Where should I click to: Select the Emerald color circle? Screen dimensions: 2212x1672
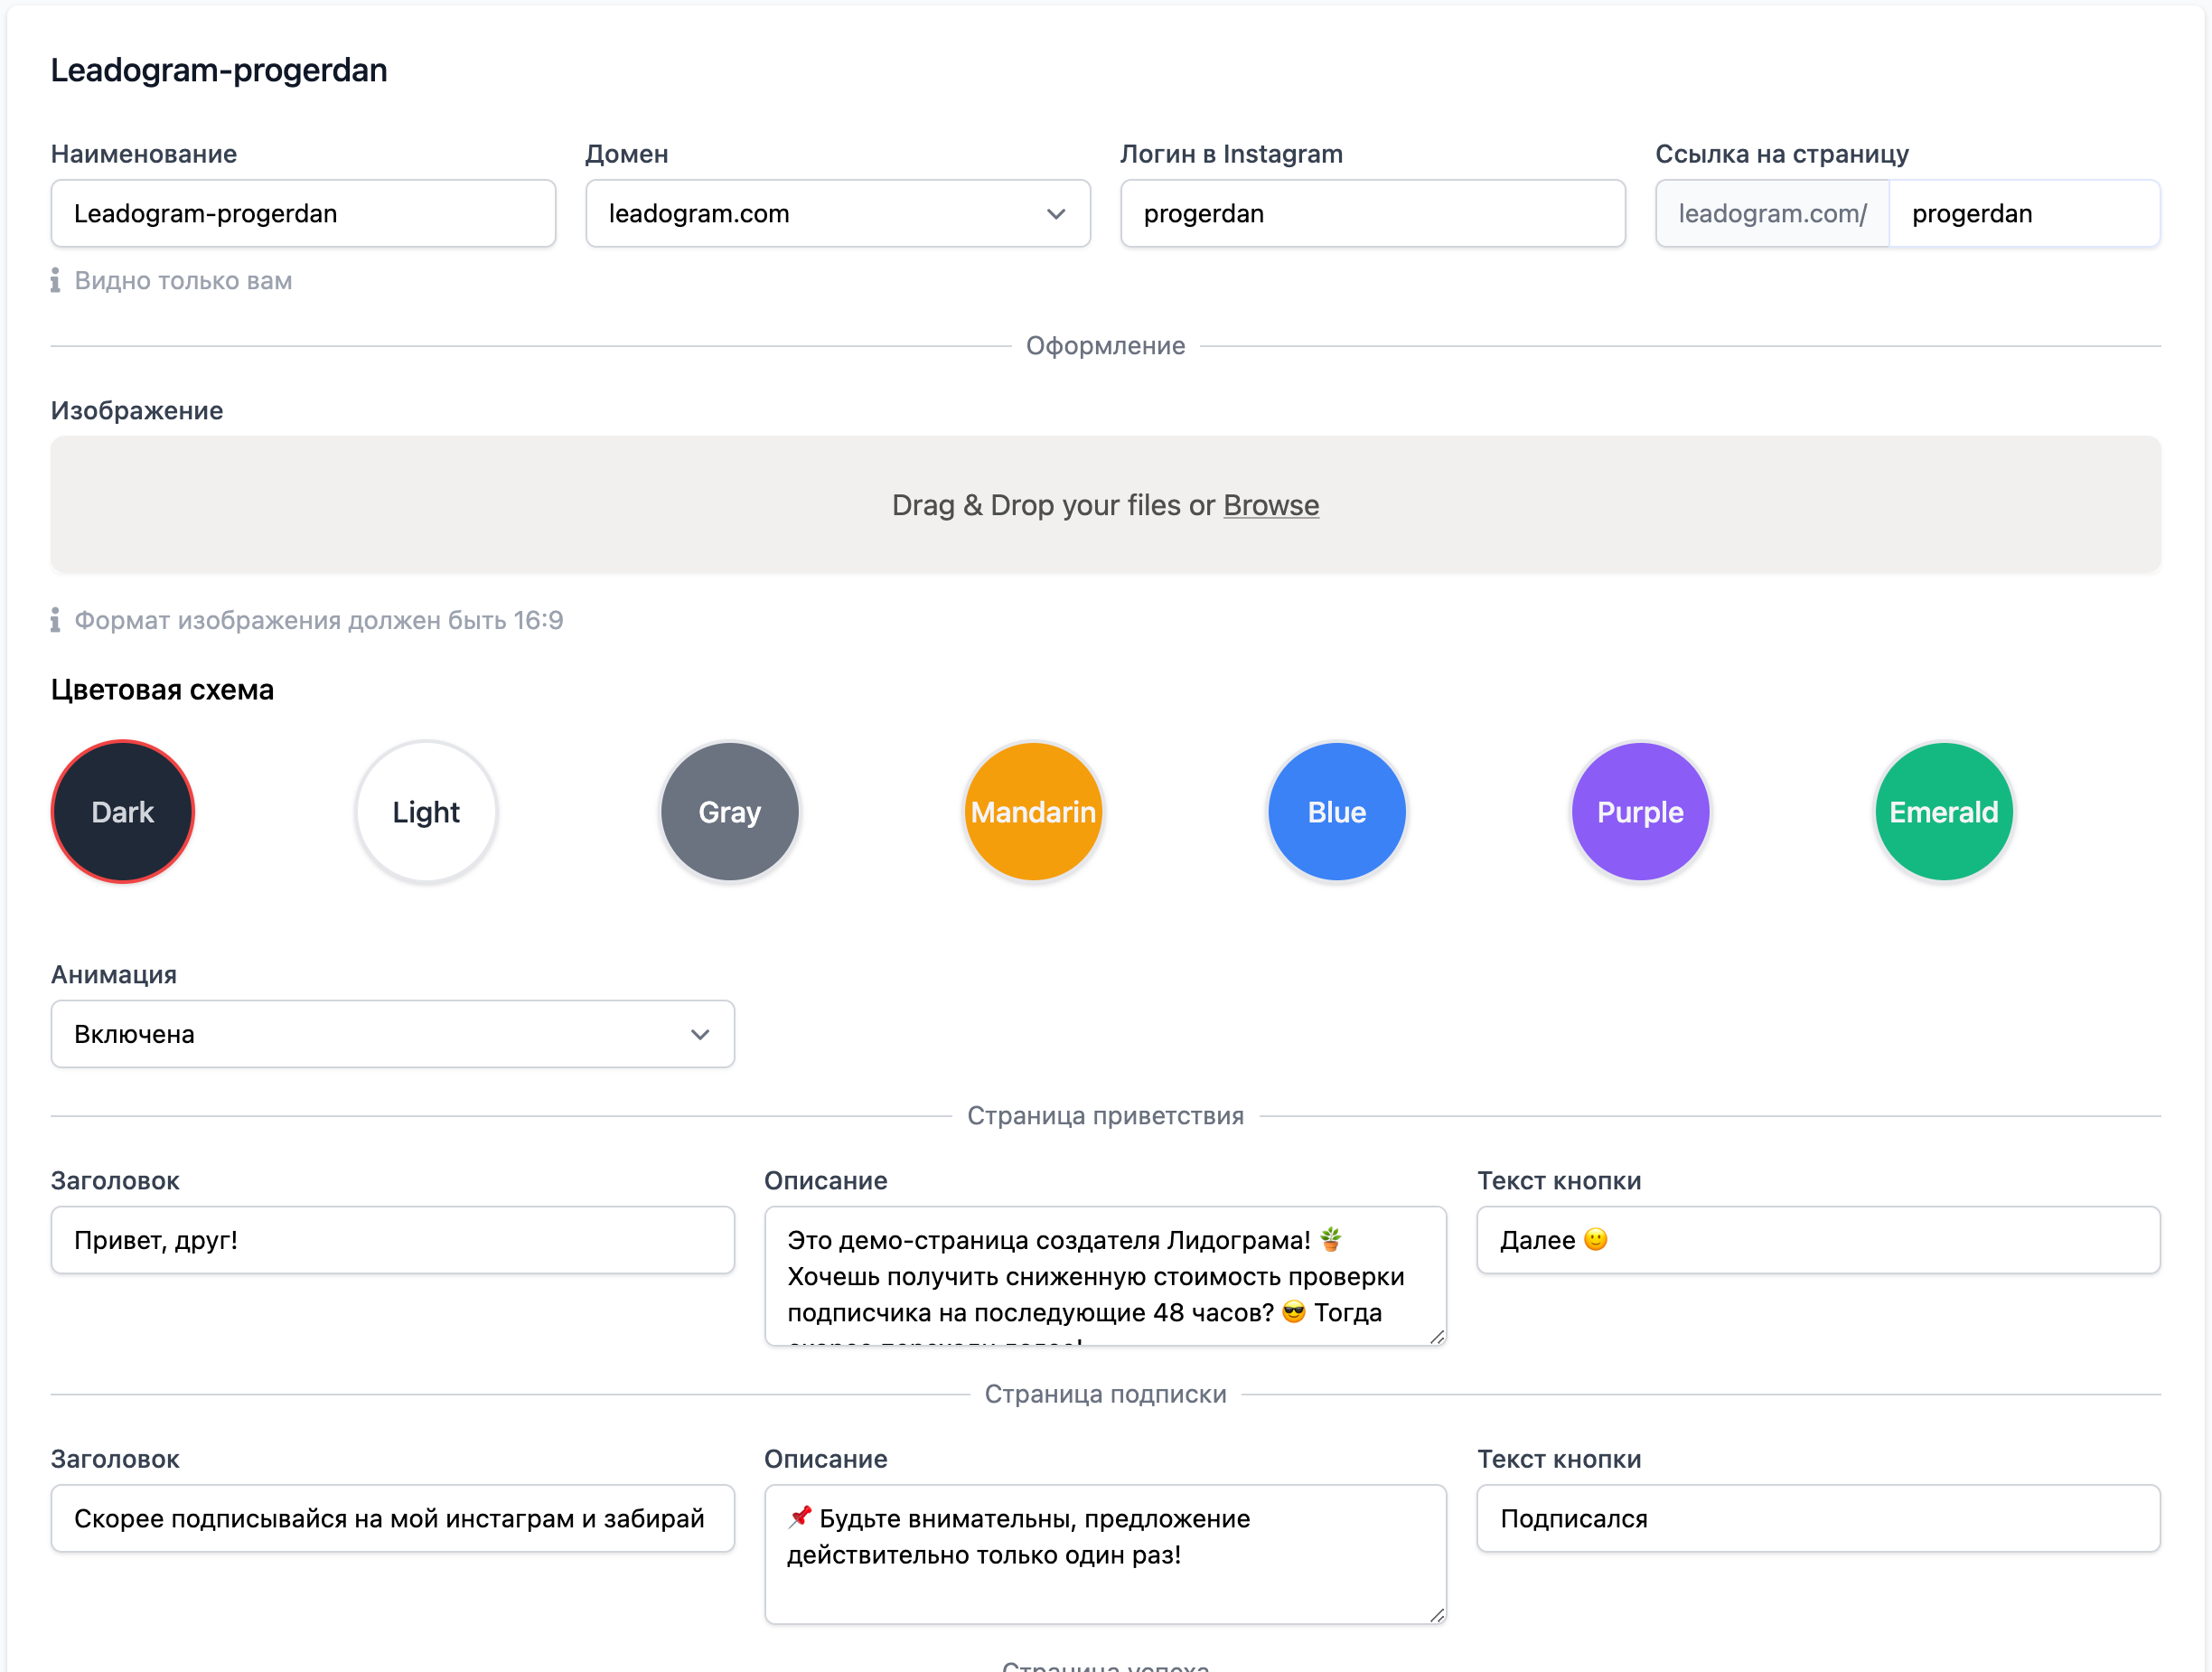[1943, 812]
